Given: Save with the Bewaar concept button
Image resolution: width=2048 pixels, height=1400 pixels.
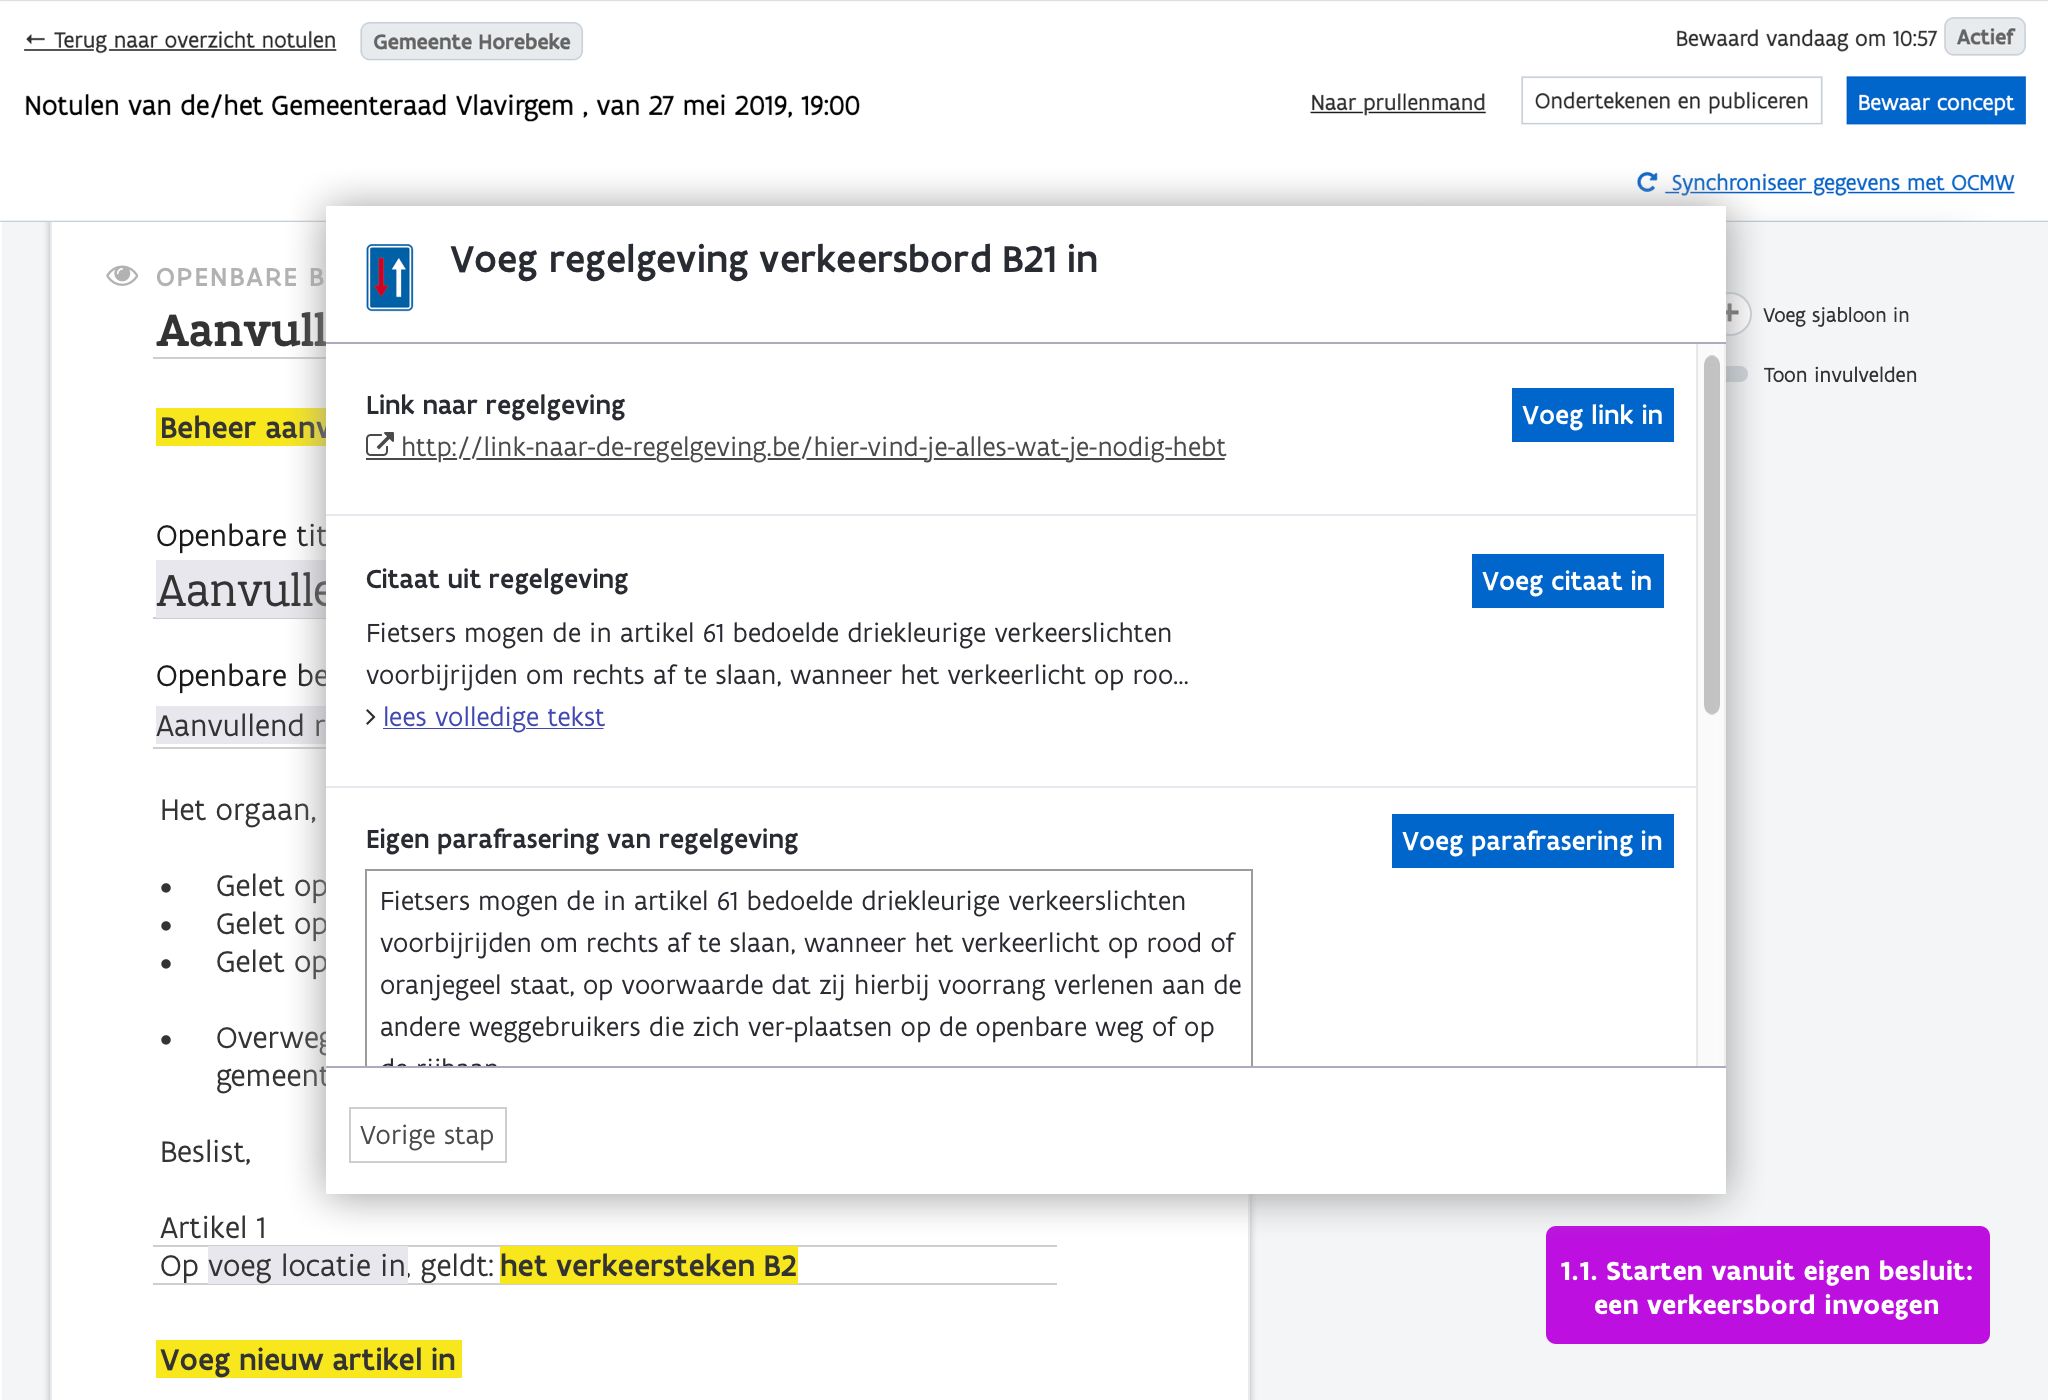Looking at the screenshot, I should click(1935, 102).
